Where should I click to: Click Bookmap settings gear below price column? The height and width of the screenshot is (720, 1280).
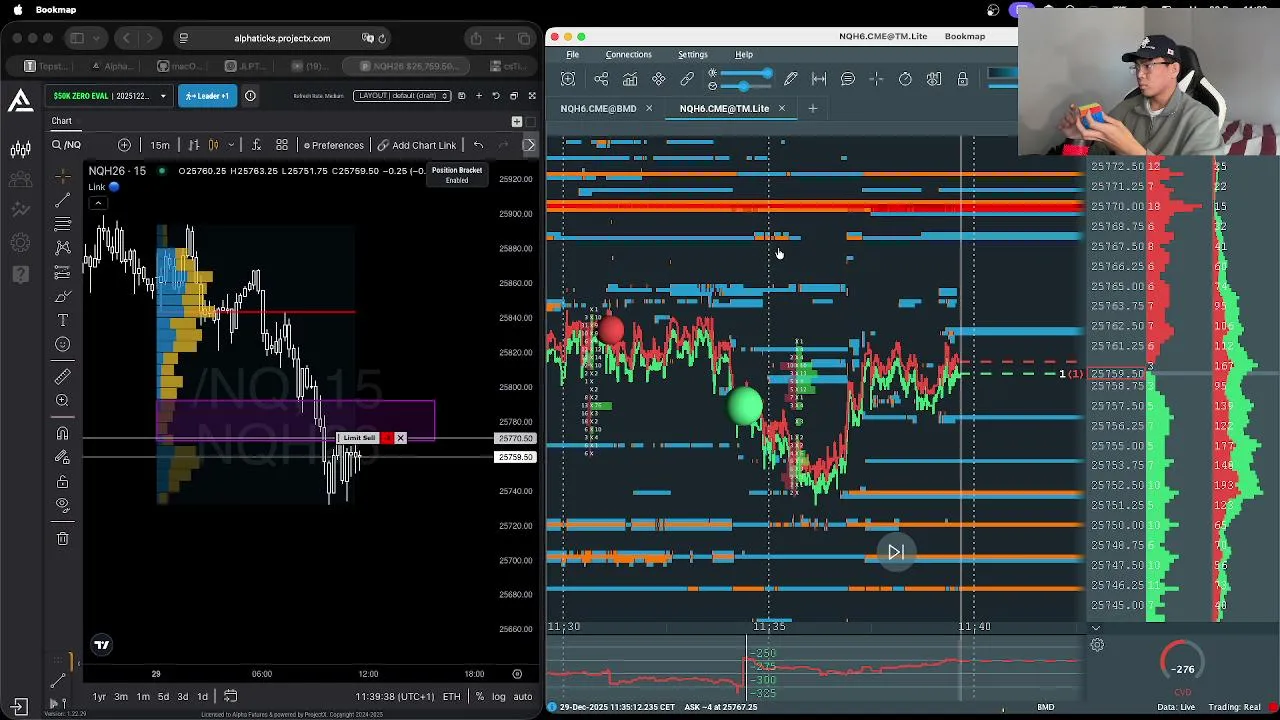[1097, 645]
